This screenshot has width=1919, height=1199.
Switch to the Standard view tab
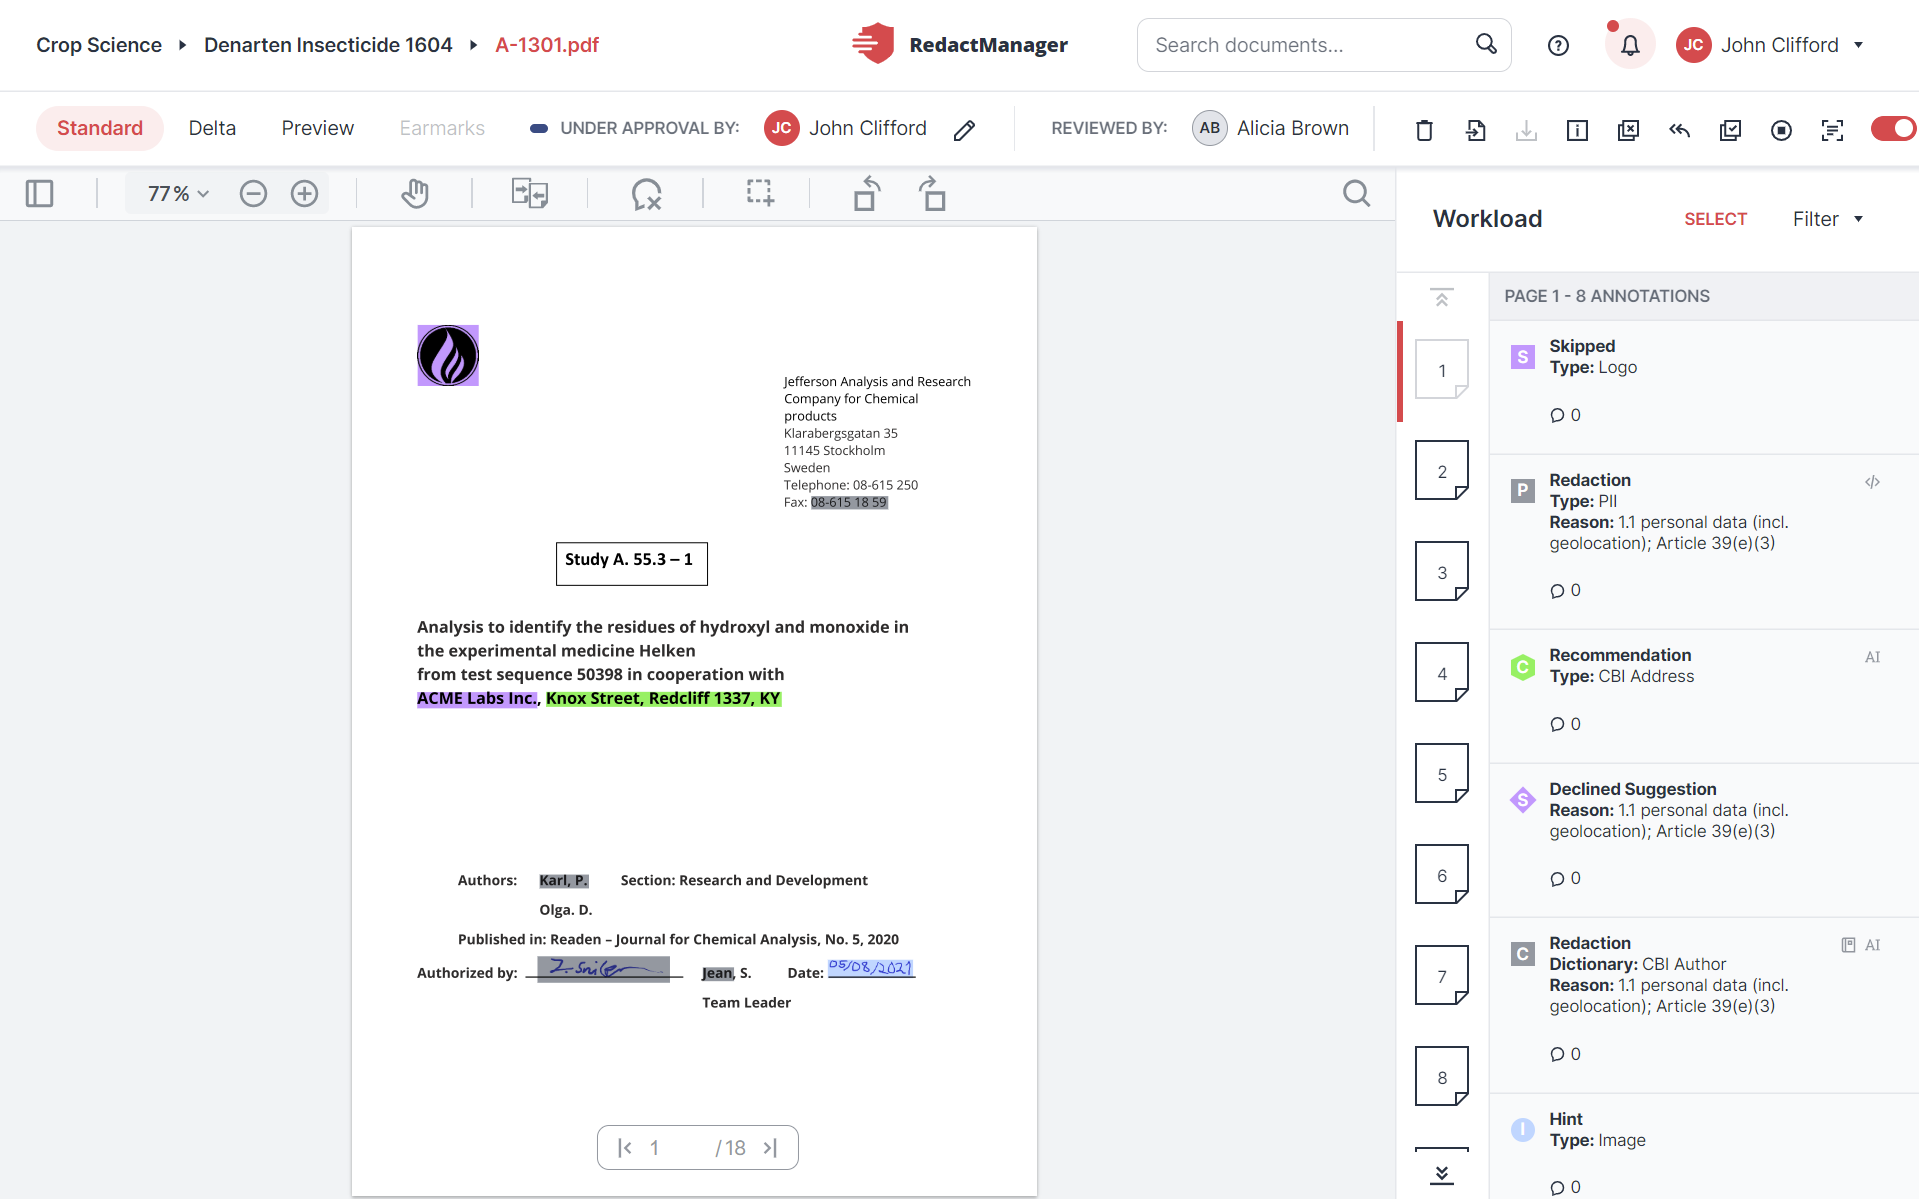(100, 128)
